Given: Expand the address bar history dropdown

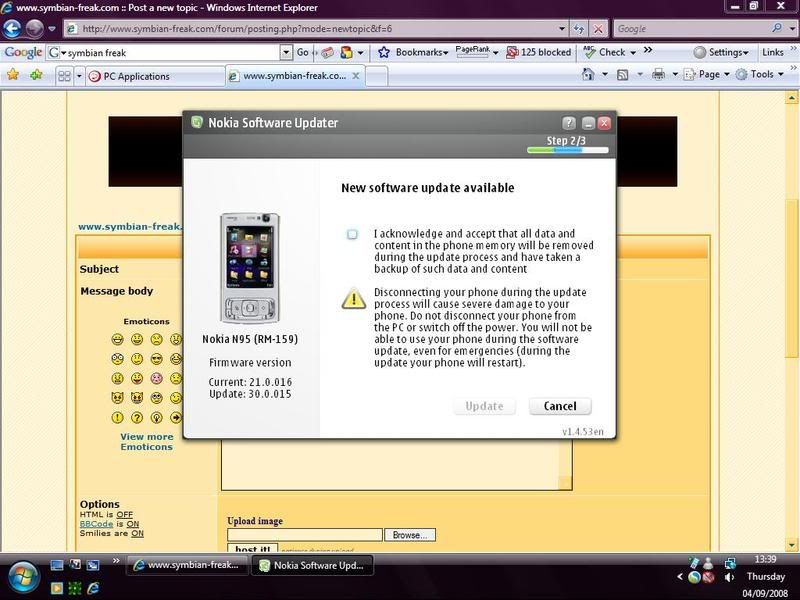Looking at the screenshot, I should point(562,29).
